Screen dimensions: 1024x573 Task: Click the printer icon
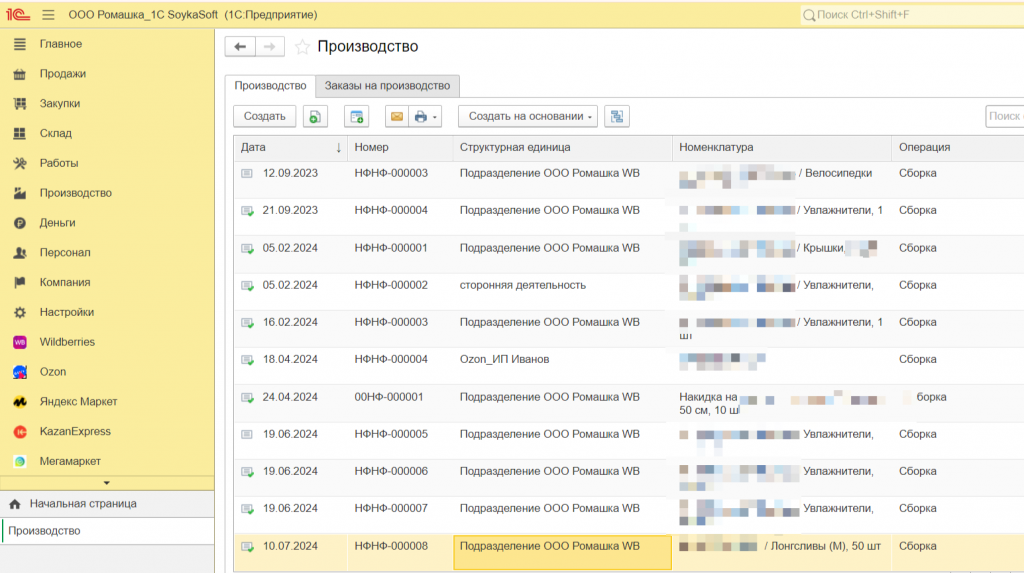click(421, 117)
